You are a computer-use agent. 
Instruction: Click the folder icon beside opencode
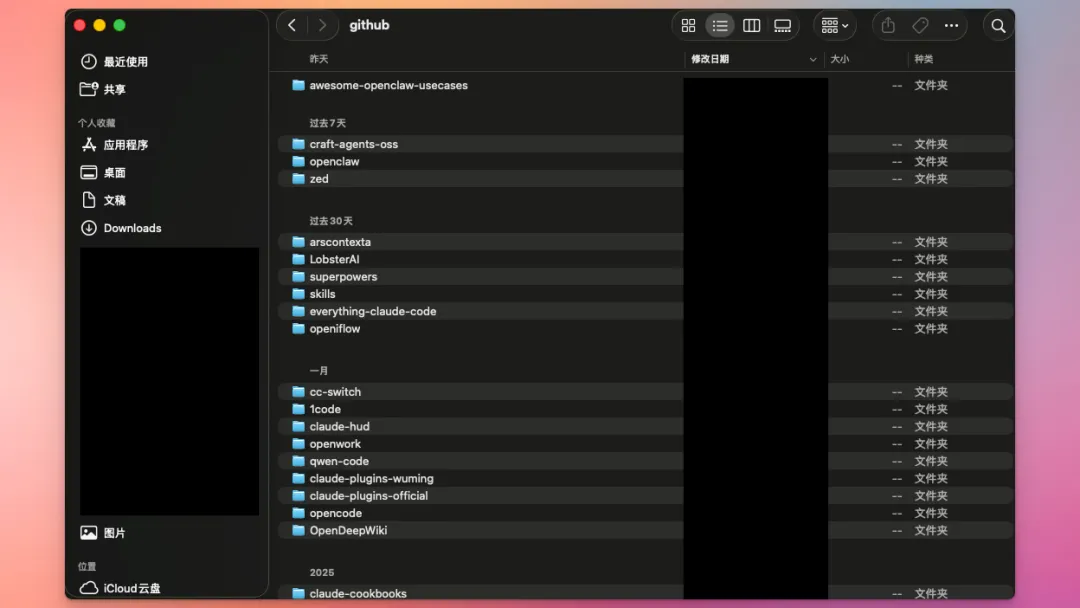coord(298,513)
